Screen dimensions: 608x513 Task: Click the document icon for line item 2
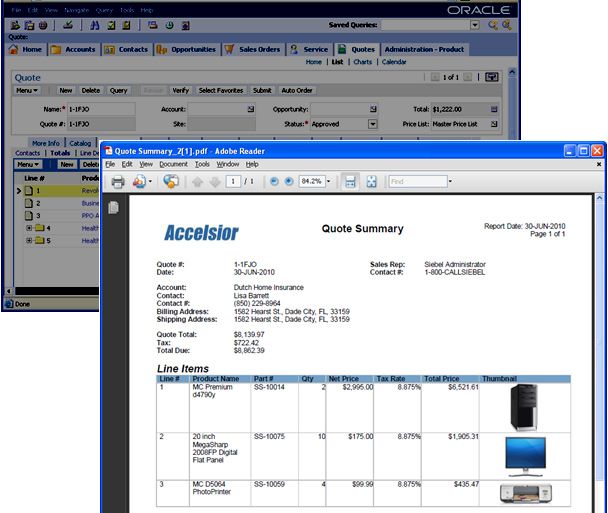point(29,203)
